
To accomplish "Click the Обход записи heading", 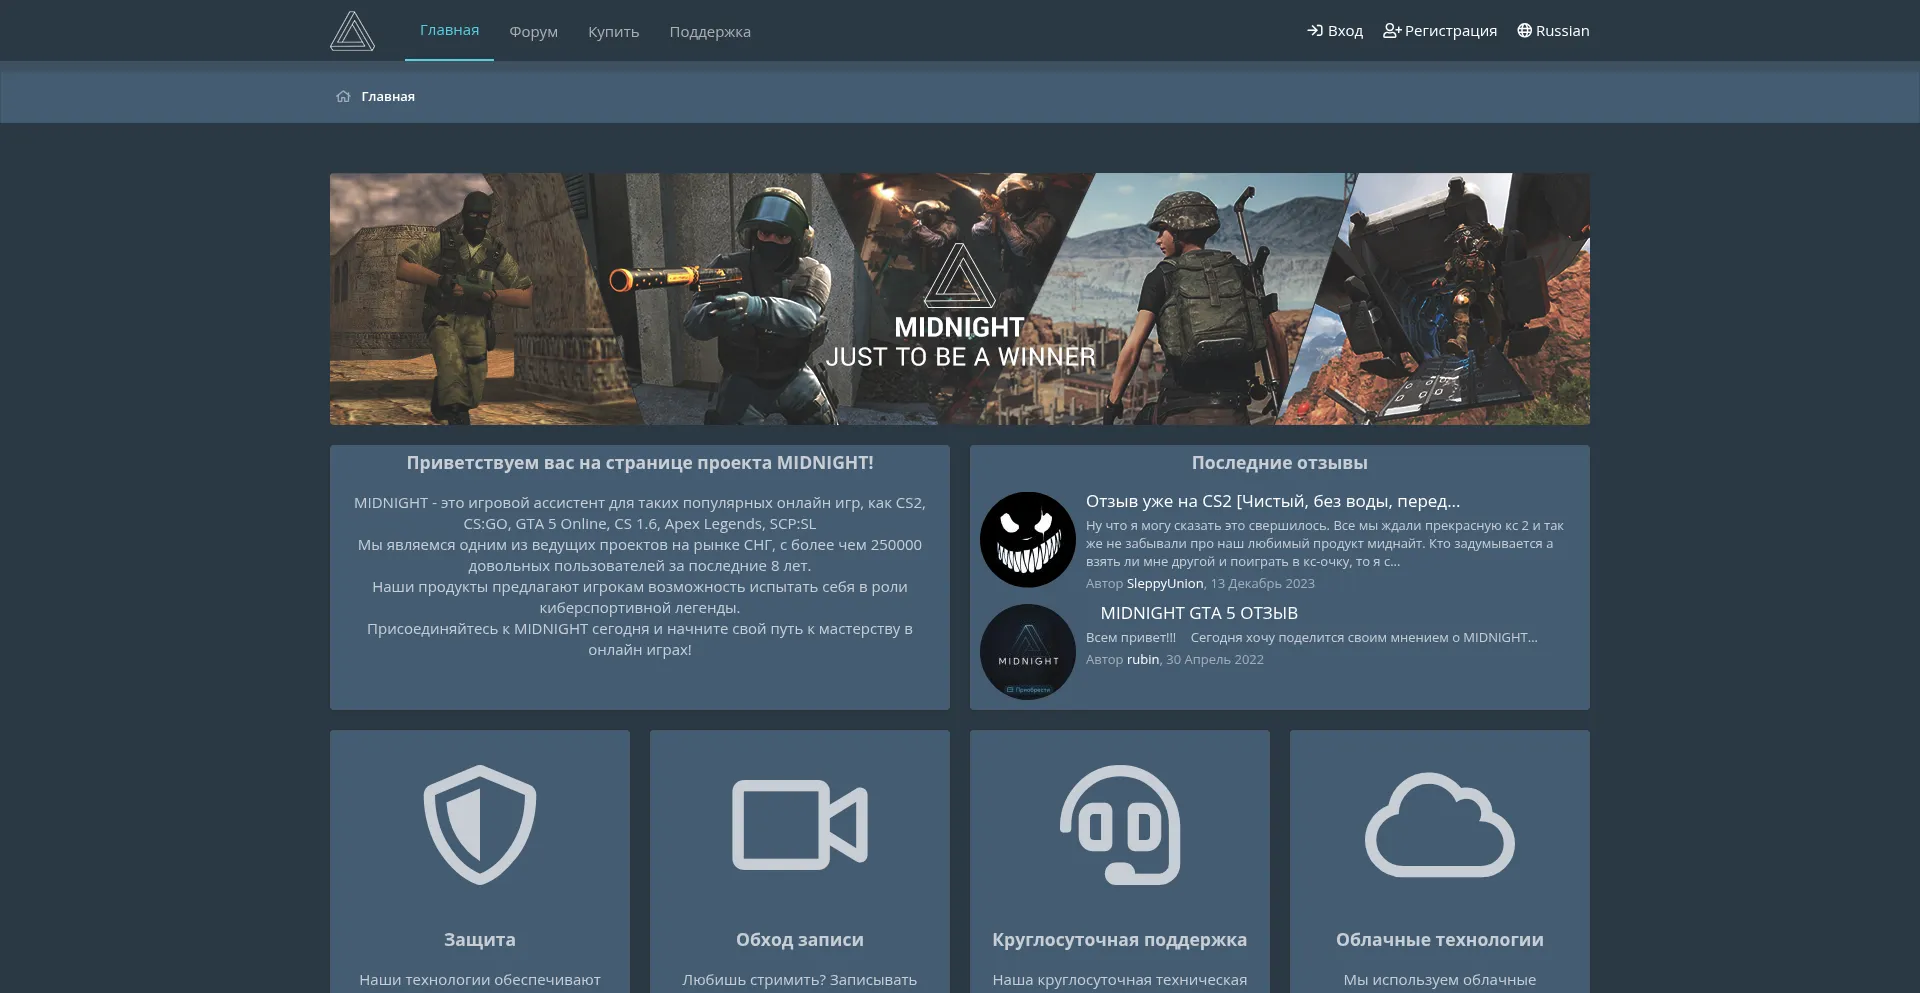I will (800, 940).
